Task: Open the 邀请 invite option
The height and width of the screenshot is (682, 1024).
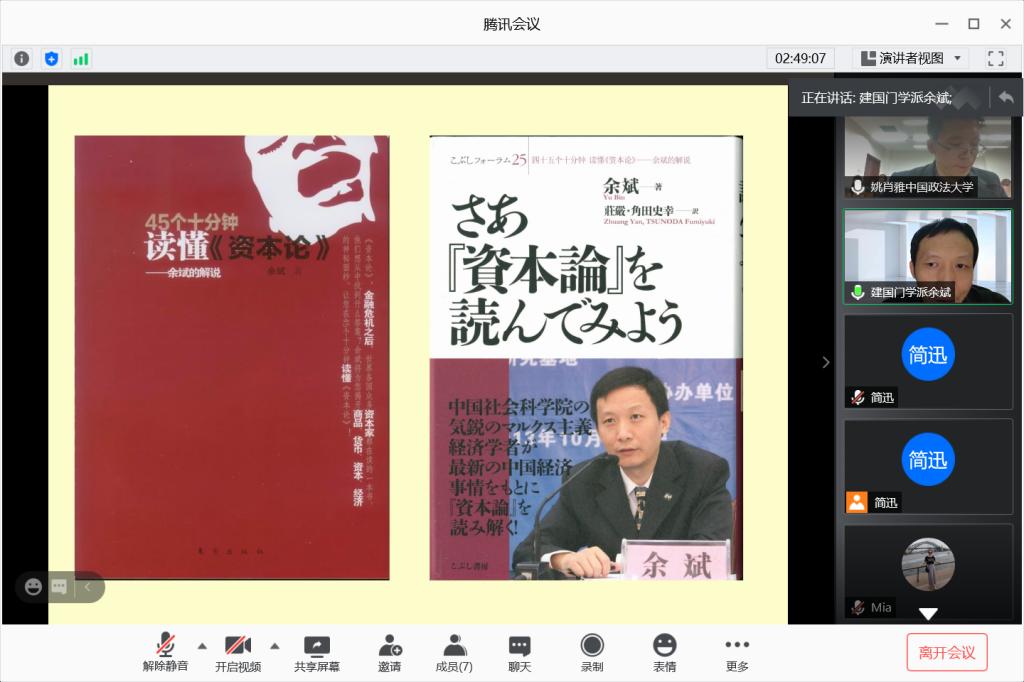Action: (389, 653)
